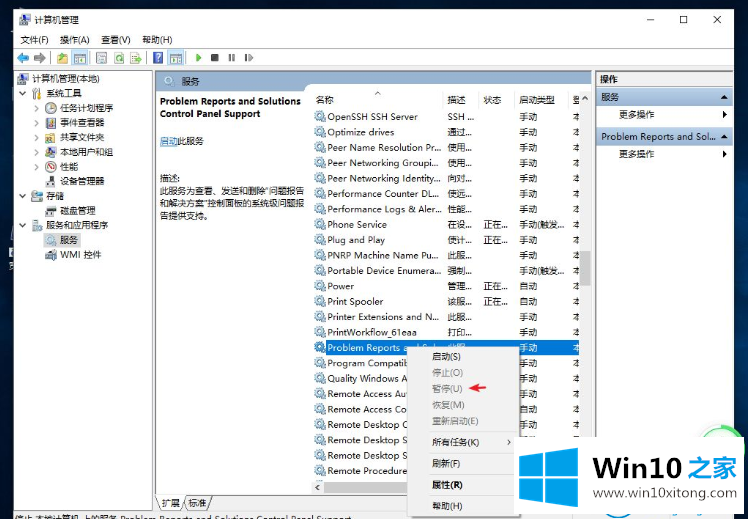Click the PNRP Machine Name gear icon

click(320, 255)
